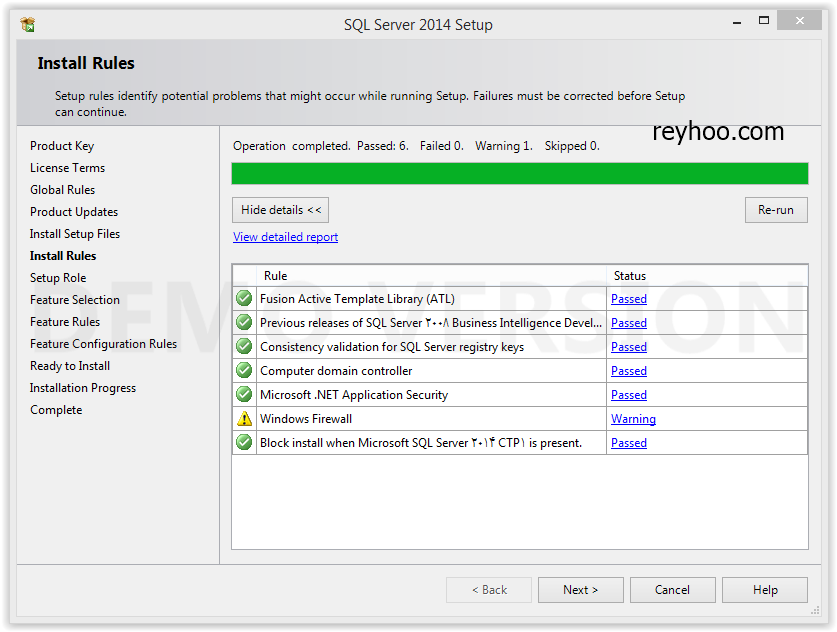Open Passed status for Consistency validation rule
Image resolution: width=837 pixels, height=632 pixels.
click(x=629, y=347)
